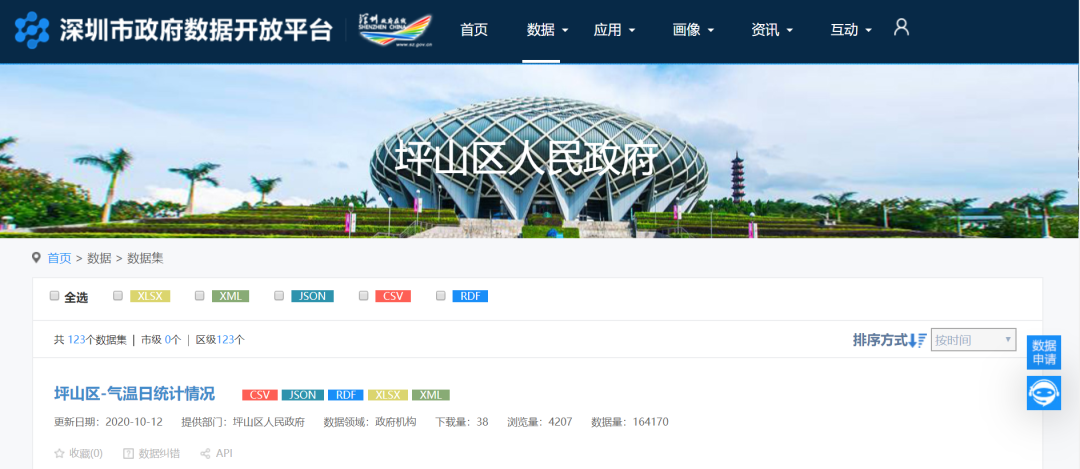Open the 坪山区-气温日统计情况 dataset link
Viewport: 1080px width, 469px height.
point(134,394)
